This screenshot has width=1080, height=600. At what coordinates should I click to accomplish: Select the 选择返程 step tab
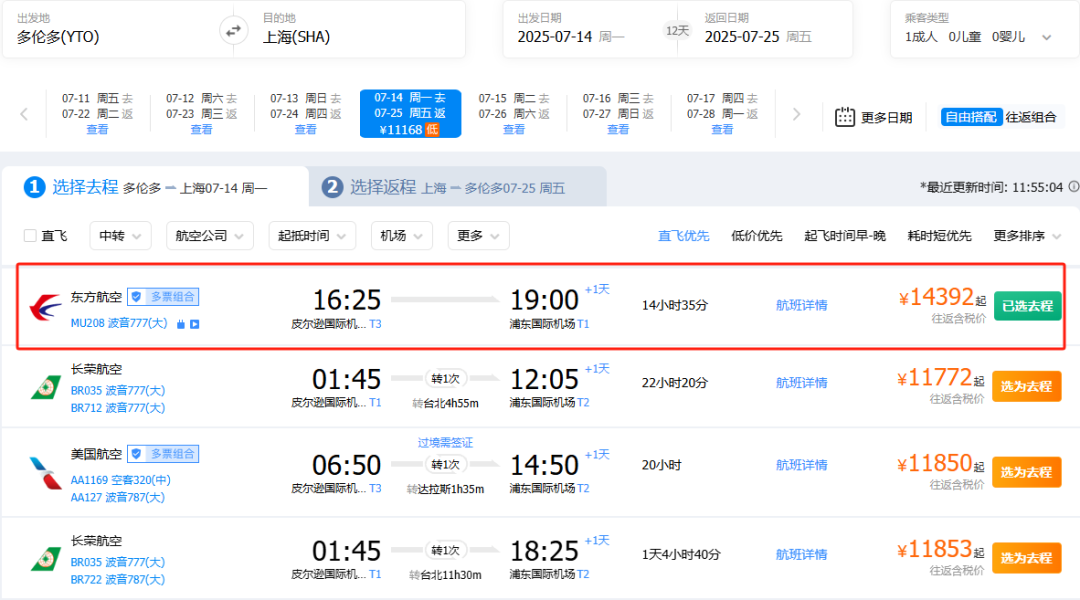[x=457, y=187]
